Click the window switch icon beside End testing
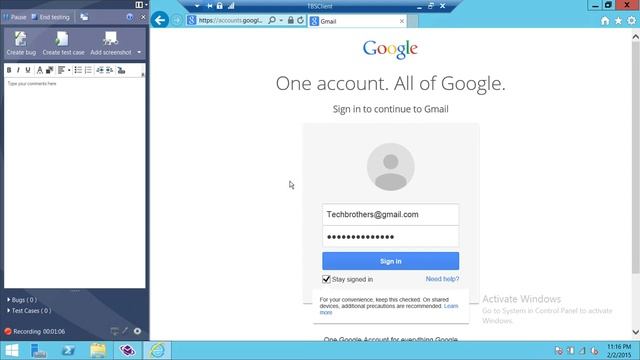Image resolution: width=640 pixels, height=360 pixels. pos(84,17)
